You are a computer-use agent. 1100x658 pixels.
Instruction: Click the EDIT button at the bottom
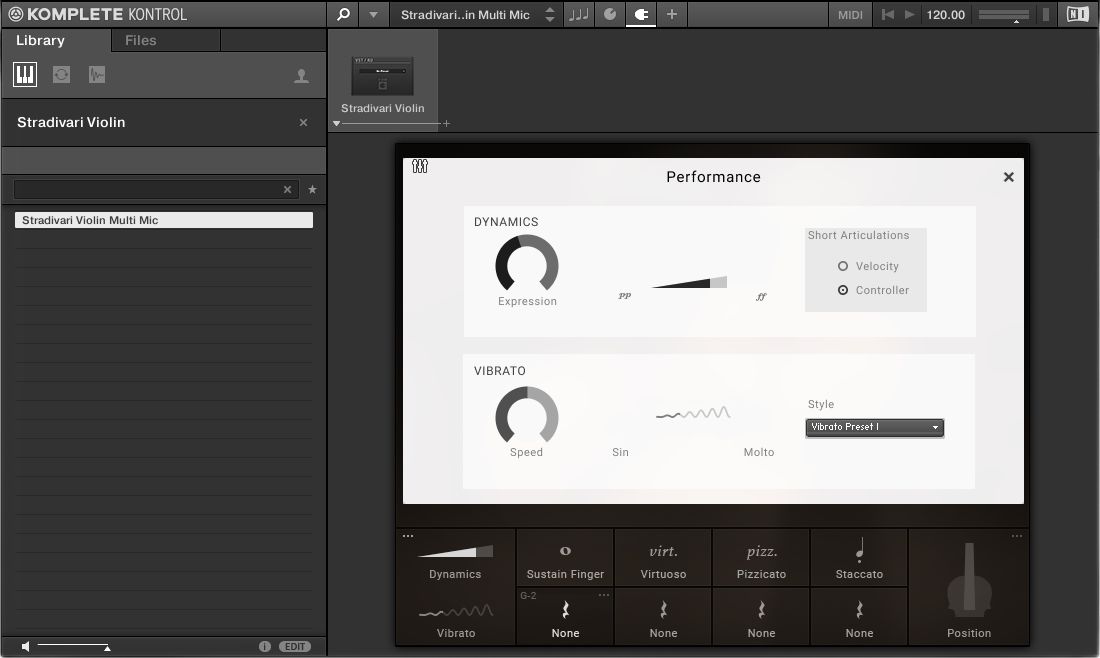[x=295, y=646]
